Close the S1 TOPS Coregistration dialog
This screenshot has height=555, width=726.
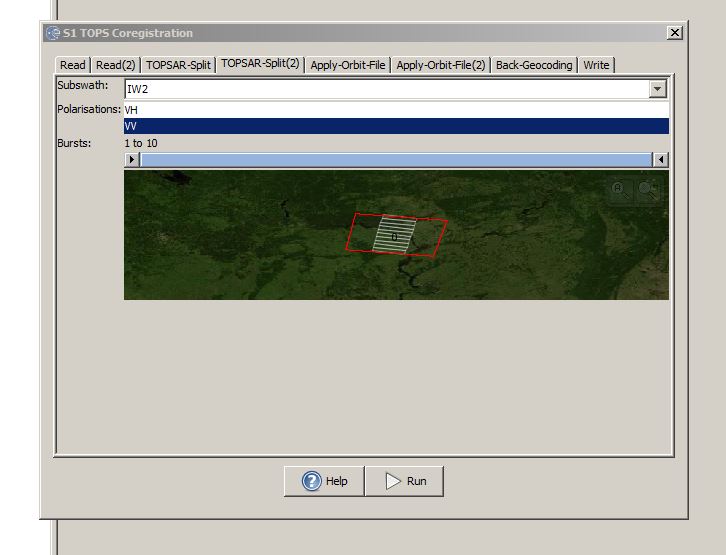(x=675, y=32)
